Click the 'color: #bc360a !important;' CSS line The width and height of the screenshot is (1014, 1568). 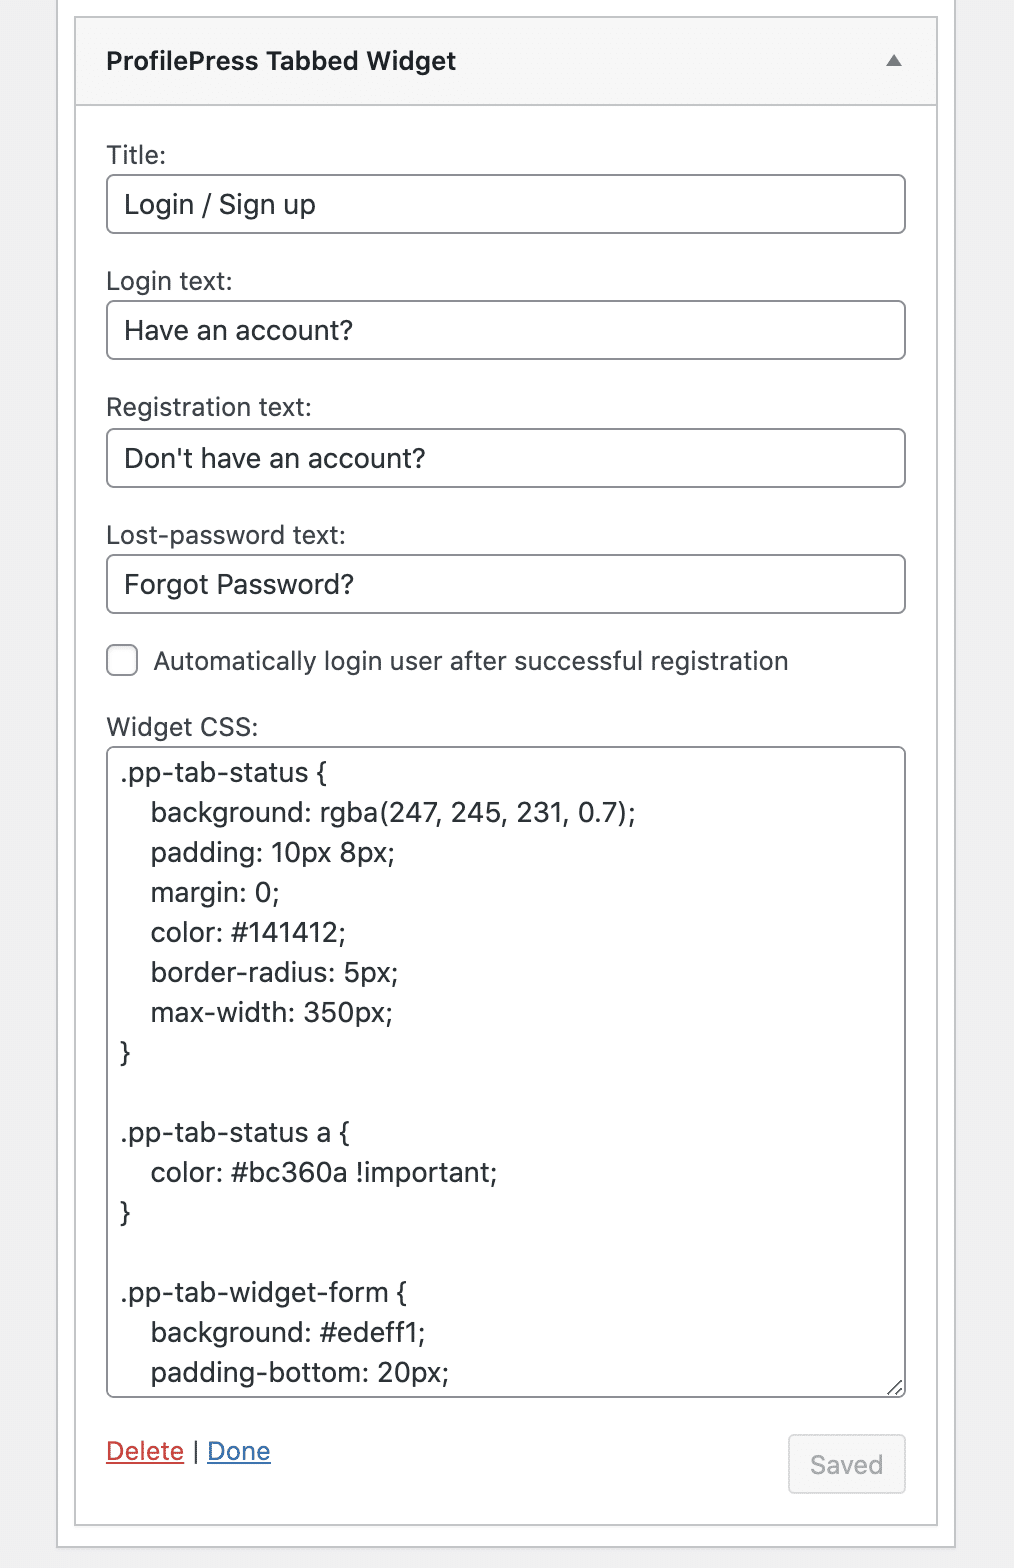click(324, 1172)
